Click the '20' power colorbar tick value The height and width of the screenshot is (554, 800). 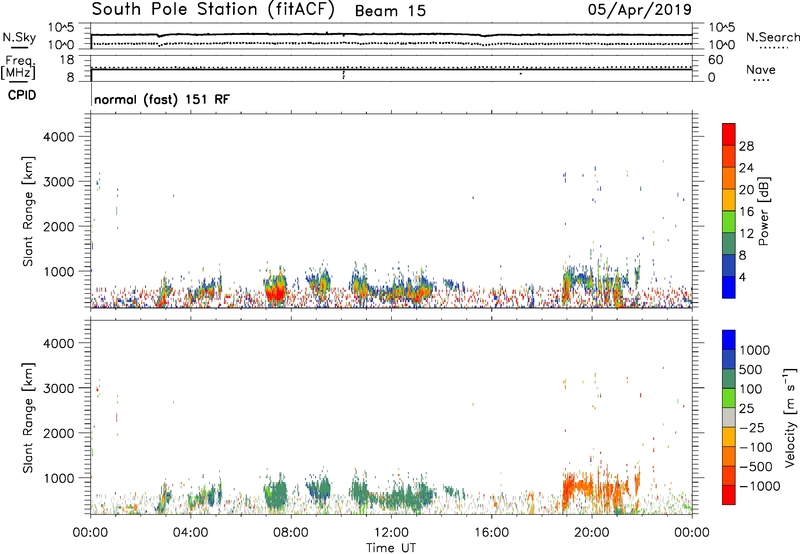(746, 190)
